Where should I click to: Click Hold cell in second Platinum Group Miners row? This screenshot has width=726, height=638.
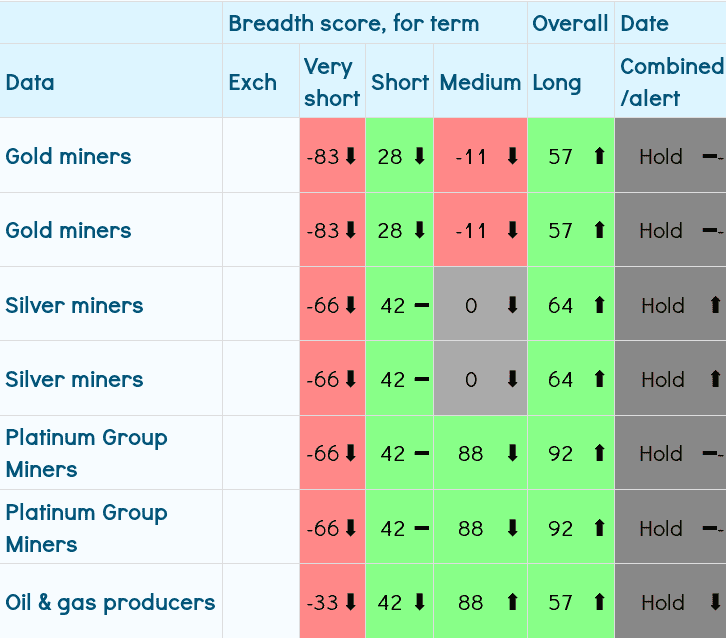661,528
